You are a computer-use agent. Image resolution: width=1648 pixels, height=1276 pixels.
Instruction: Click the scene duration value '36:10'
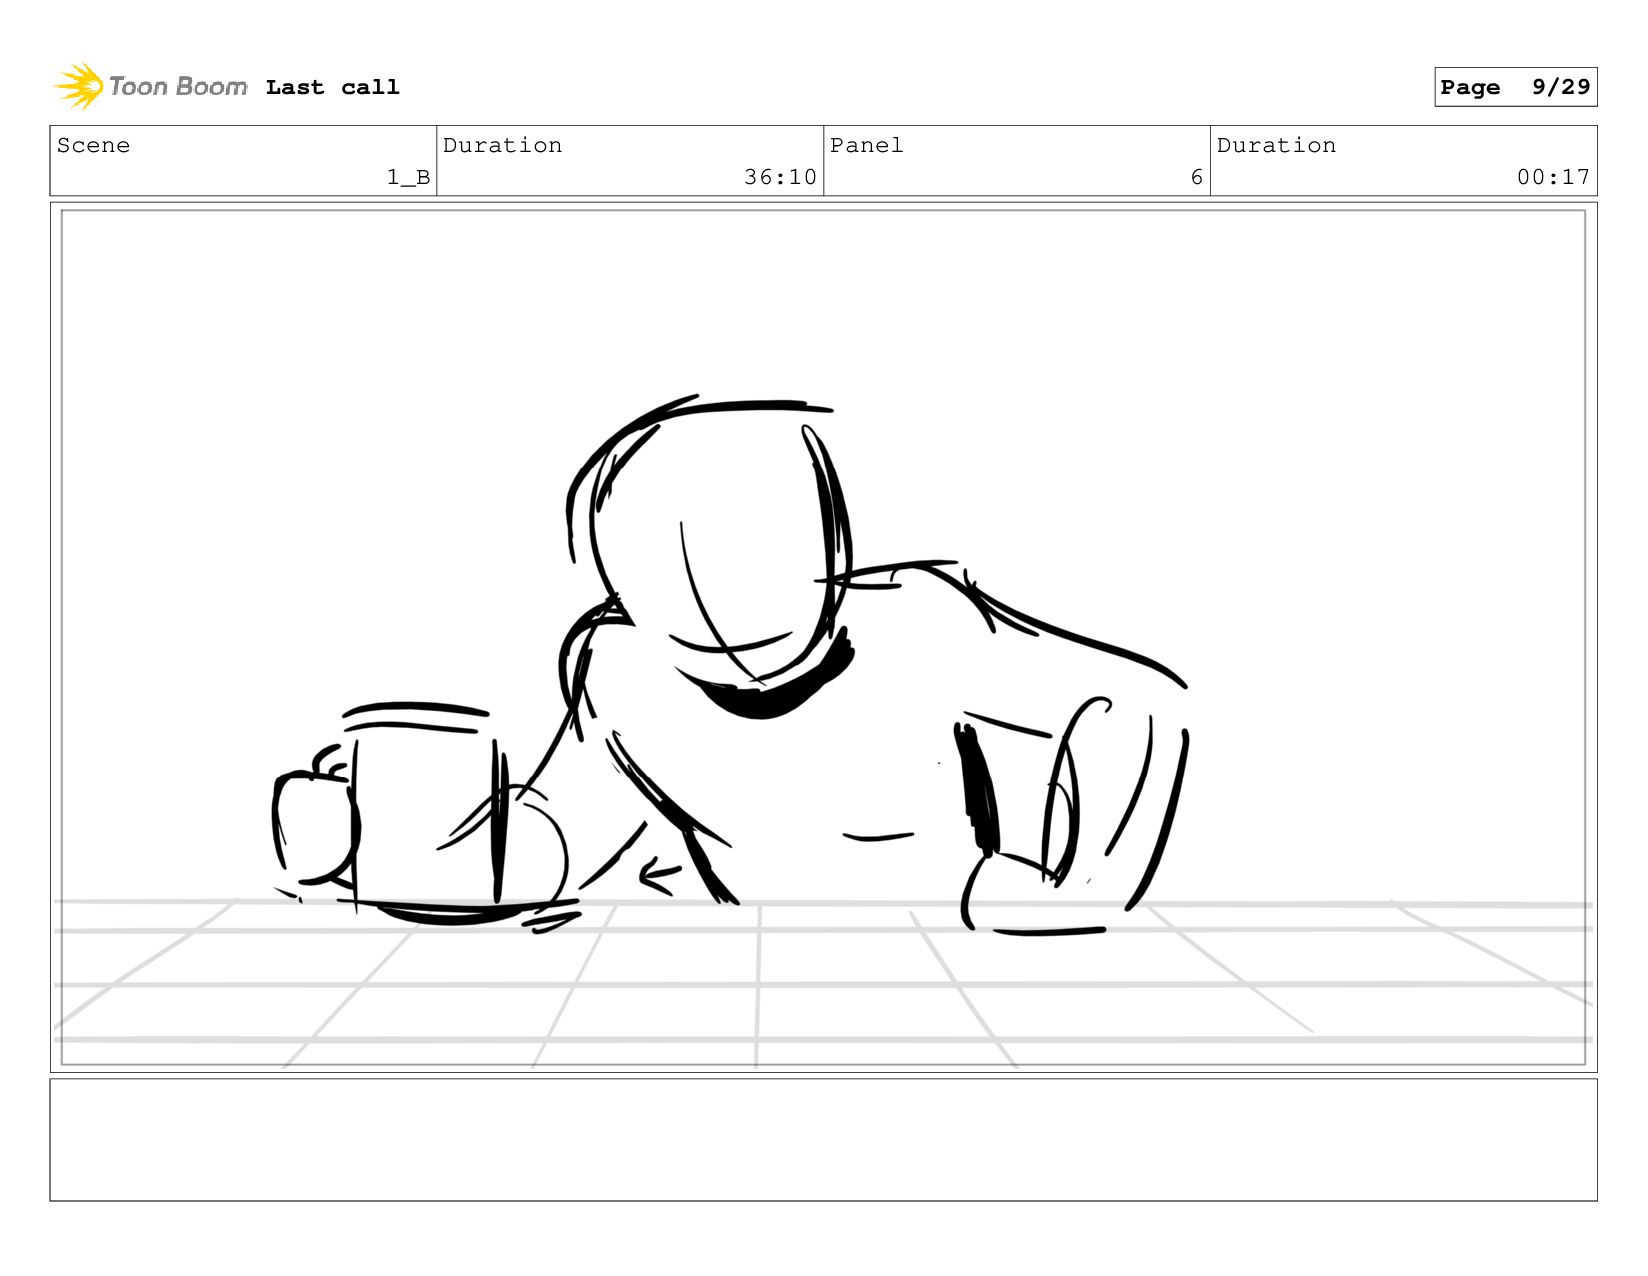[x=780, y=177]
